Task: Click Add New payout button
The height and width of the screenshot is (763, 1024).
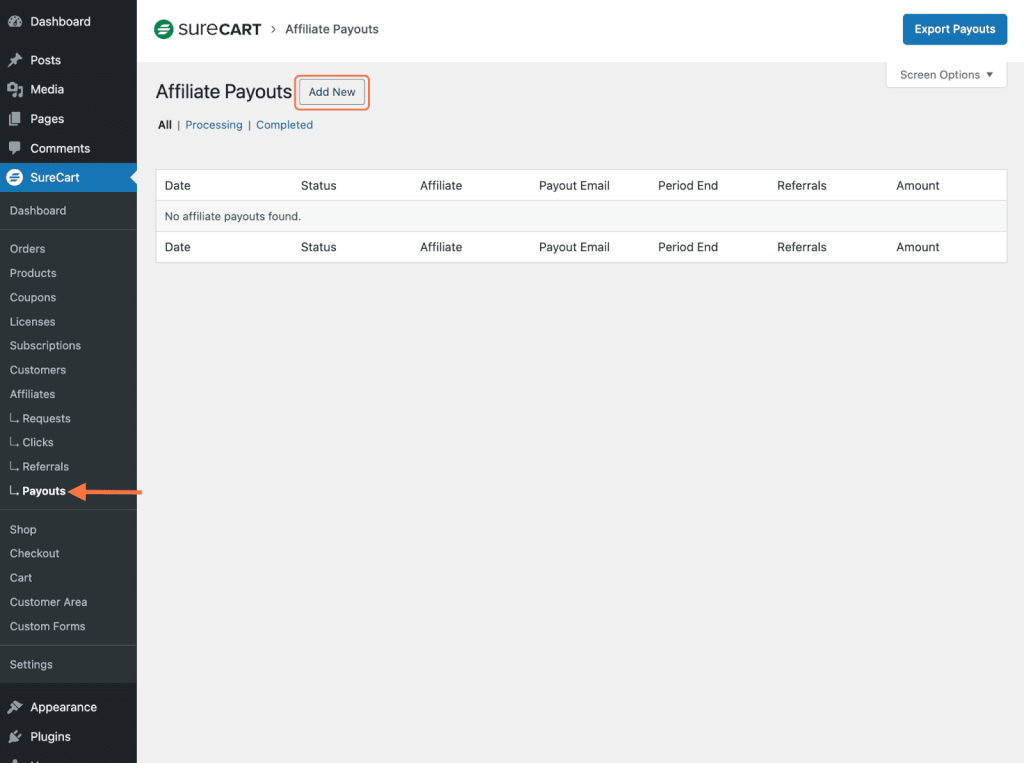Action: click(x=332, y=92)
